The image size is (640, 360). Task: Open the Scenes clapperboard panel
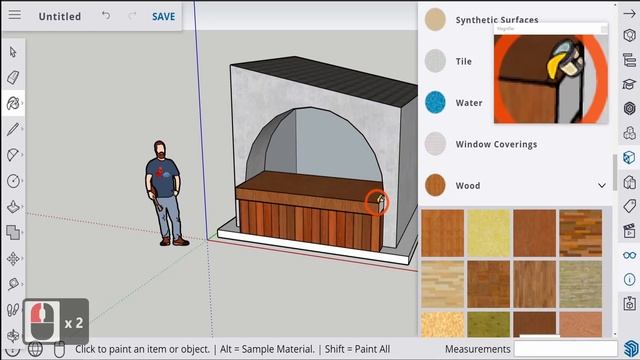pyautogui.click(x=629, y=231)
